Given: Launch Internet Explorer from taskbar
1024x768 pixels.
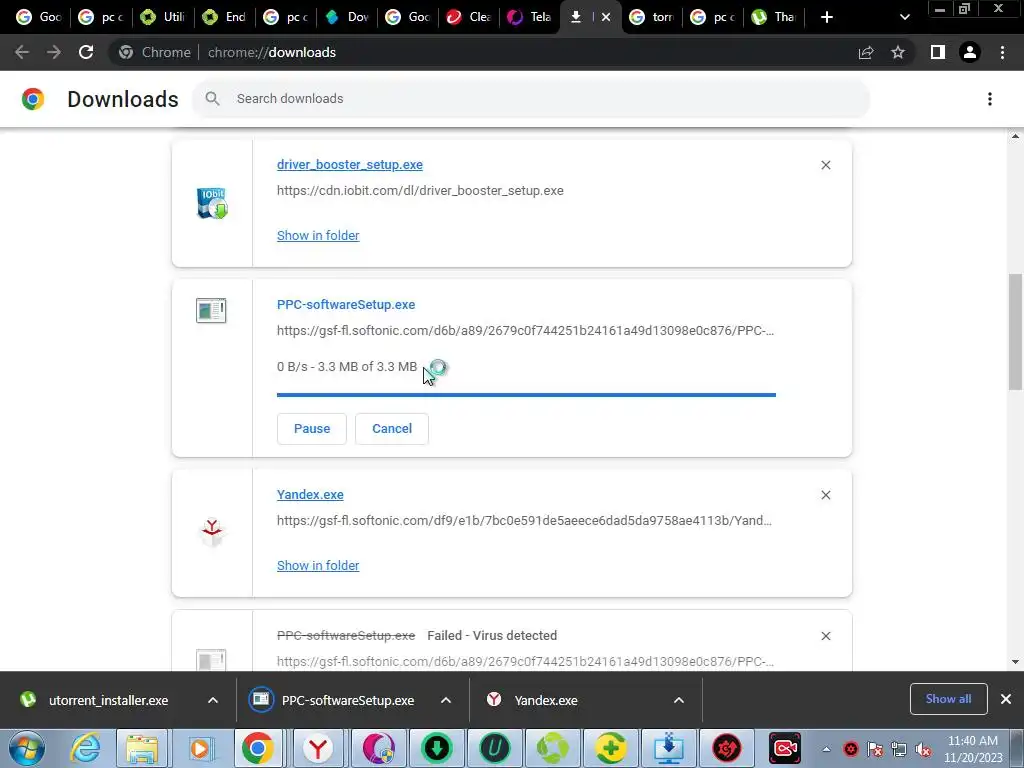Looking at the screenshot, I should 86,748.
